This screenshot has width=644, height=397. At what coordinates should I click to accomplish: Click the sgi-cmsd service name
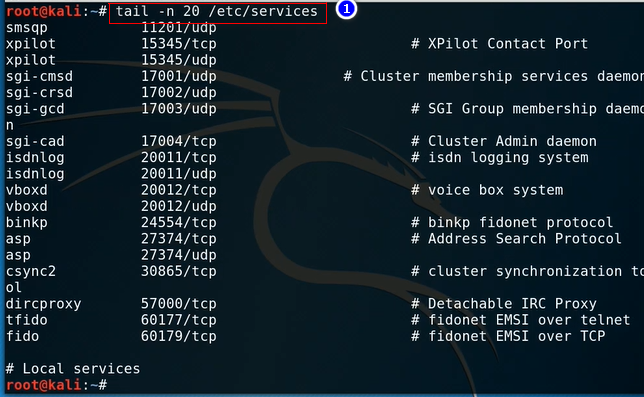pyautogui.click(x=39, y=76)
